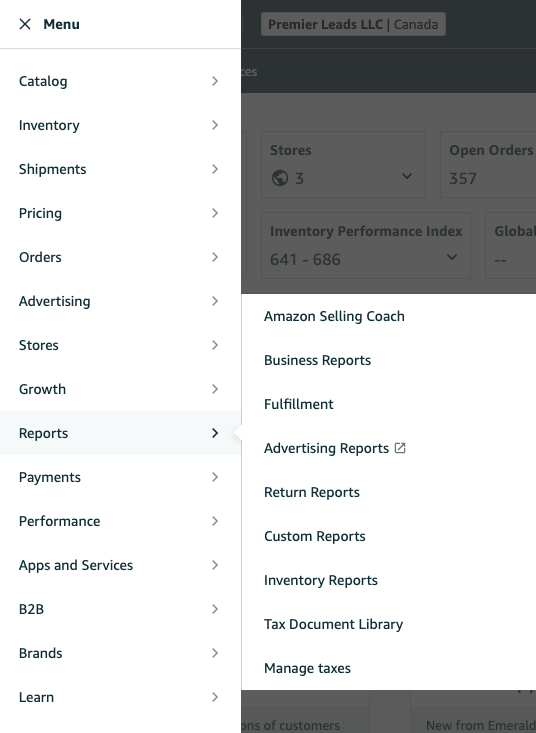Open Amazon Selling Coach report
The width and height of the screenshot is (536, 733).
(x=334, y=316)
